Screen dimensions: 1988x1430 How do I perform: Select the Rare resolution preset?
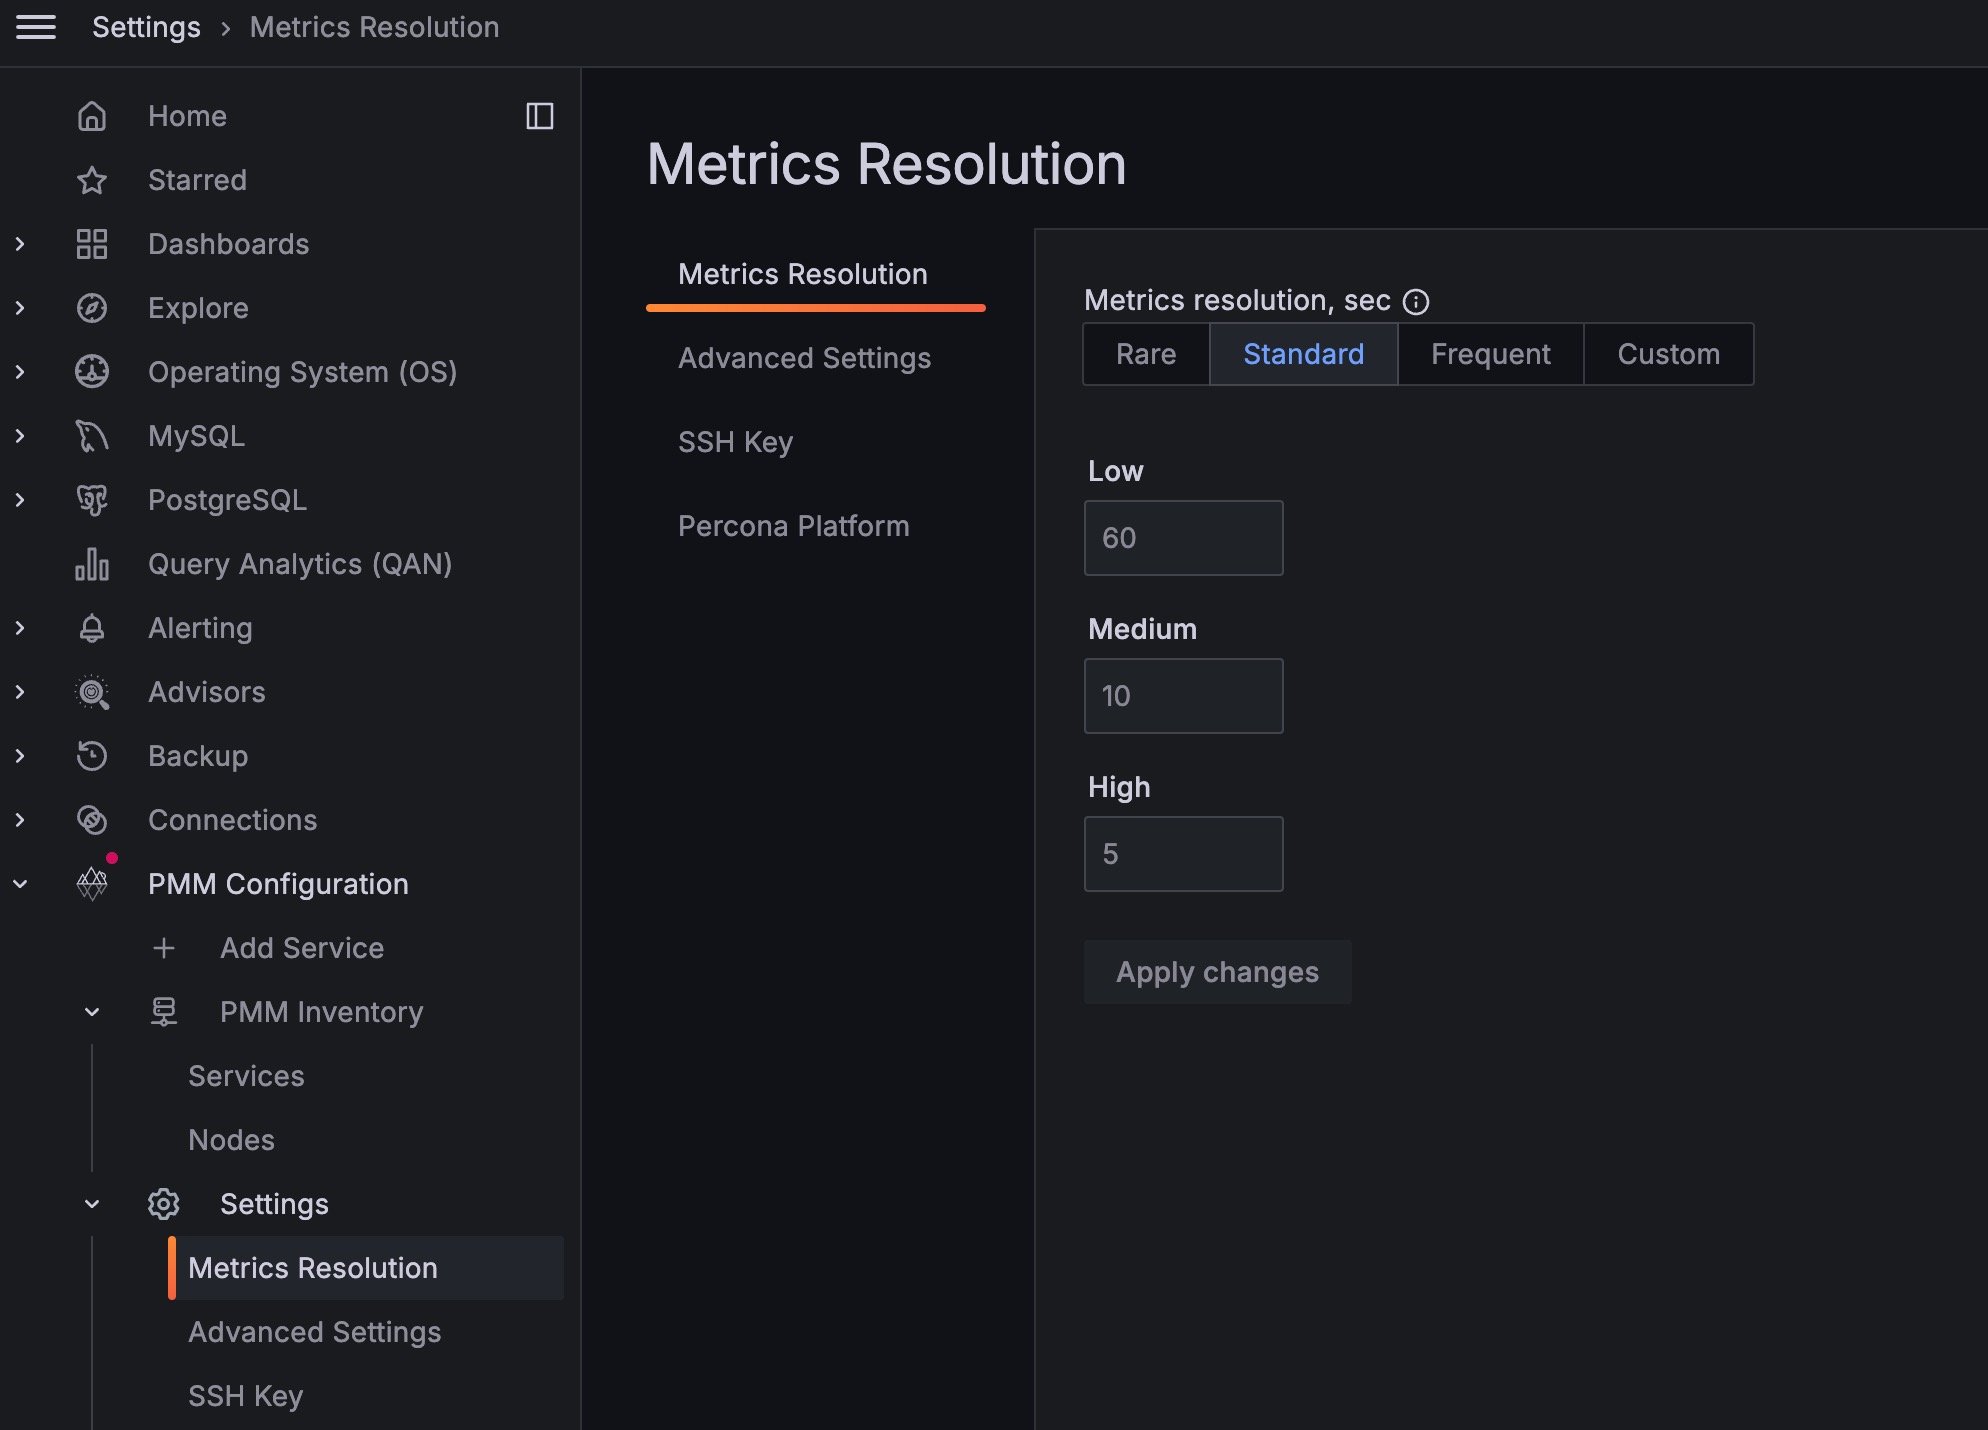click(x=1146, y=354)
